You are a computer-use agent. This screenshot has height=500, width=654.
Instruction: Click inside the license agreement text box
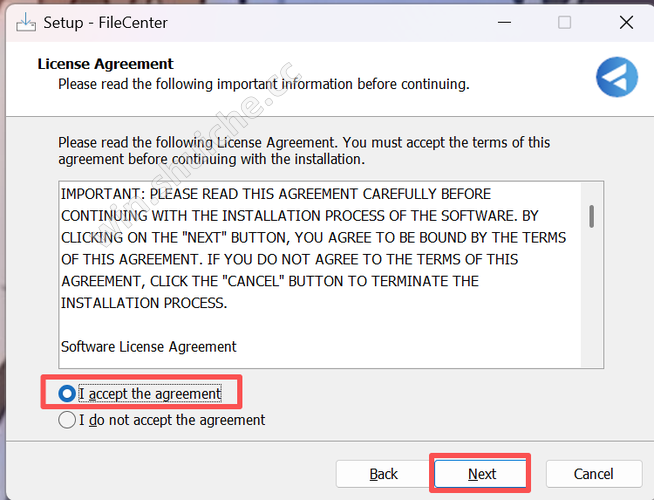[320, 320]
